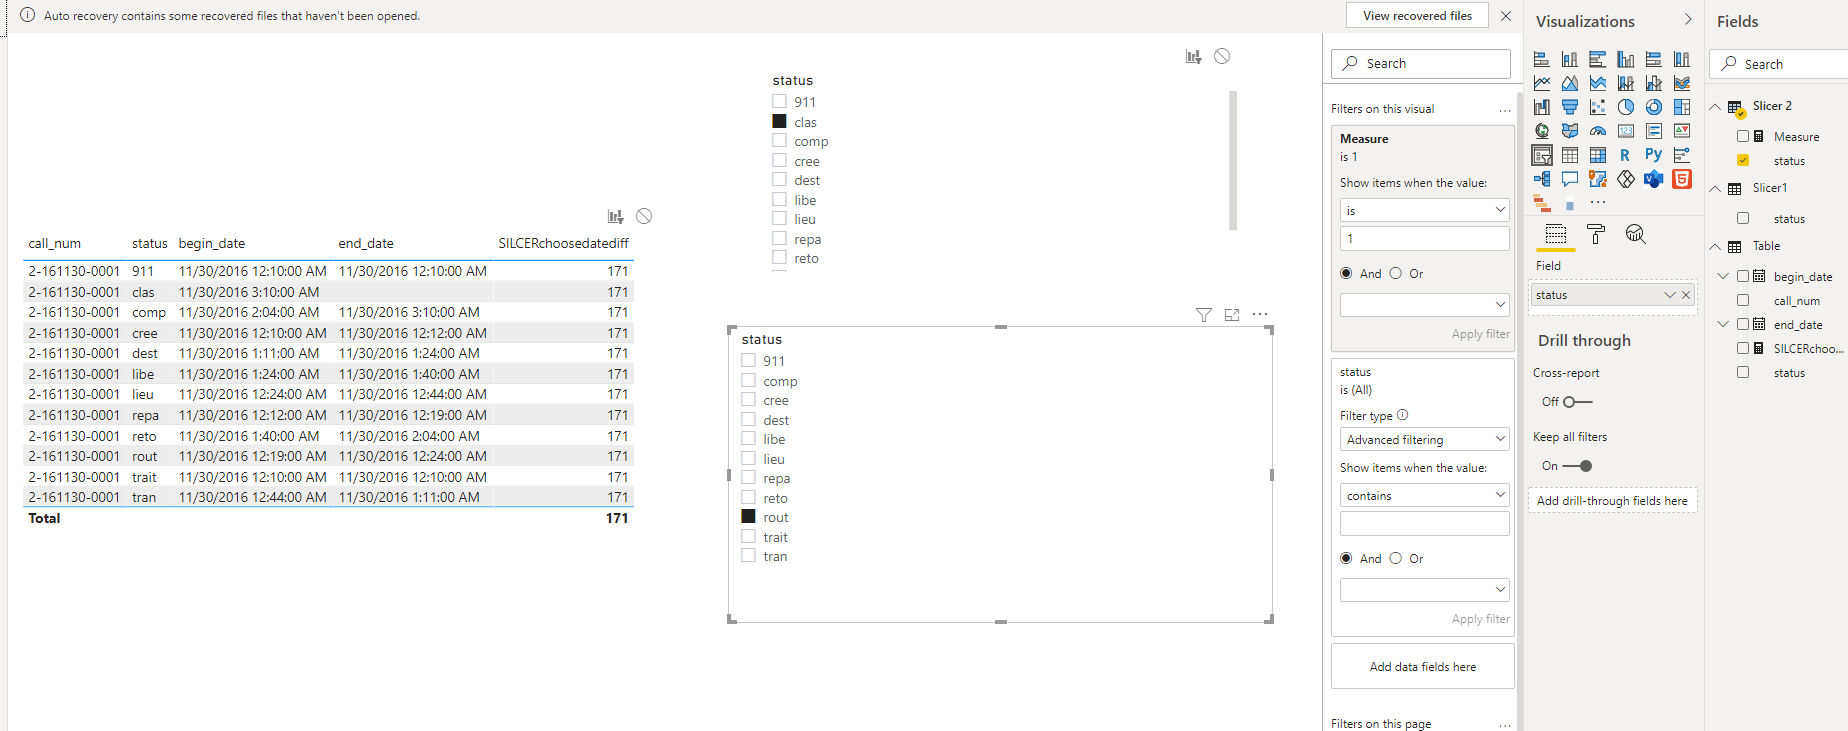Image resolution: width=1848 pixels, height=731 pixels.
Task: Toggle the Cross-report drill through switch
Action: [x=1577, y=402]
